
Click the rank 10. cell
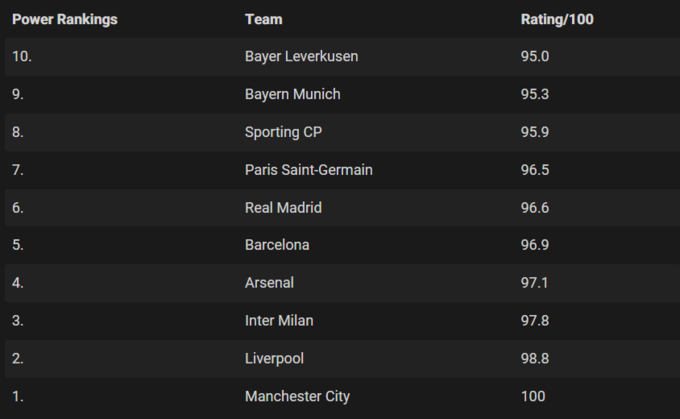point(22,57)
